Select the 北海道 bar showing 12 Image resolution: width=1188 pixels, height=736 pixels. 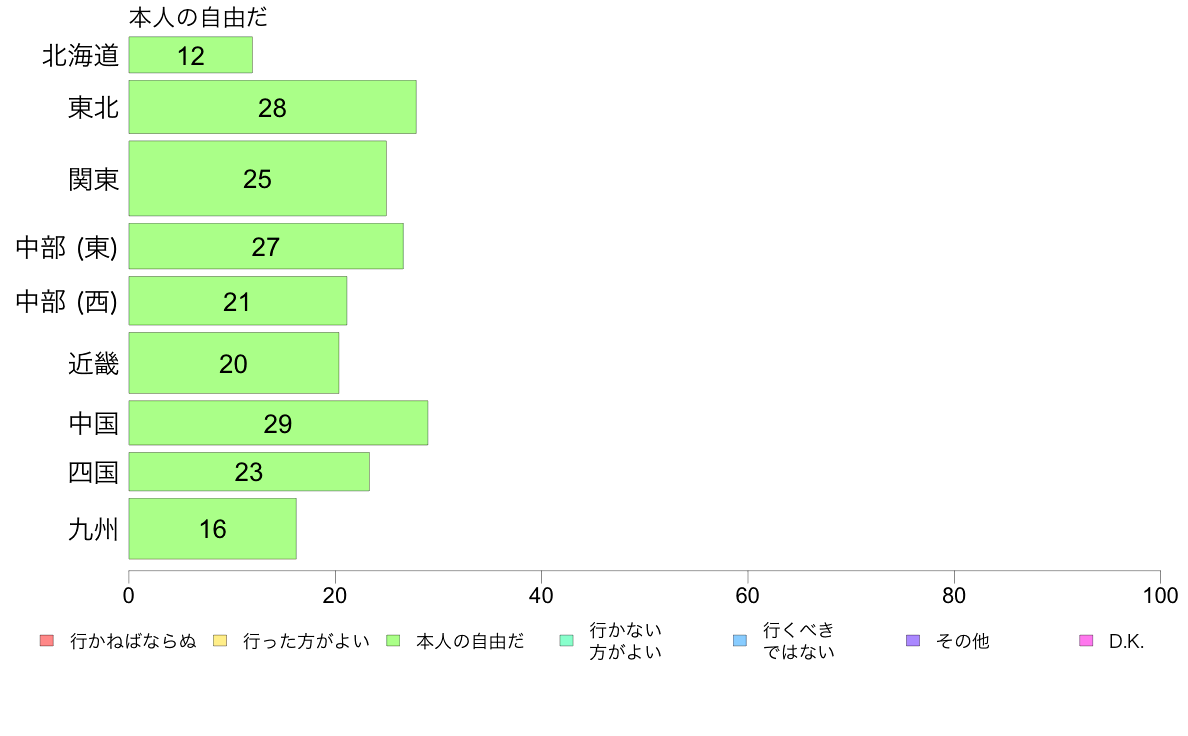coord(190,55)
